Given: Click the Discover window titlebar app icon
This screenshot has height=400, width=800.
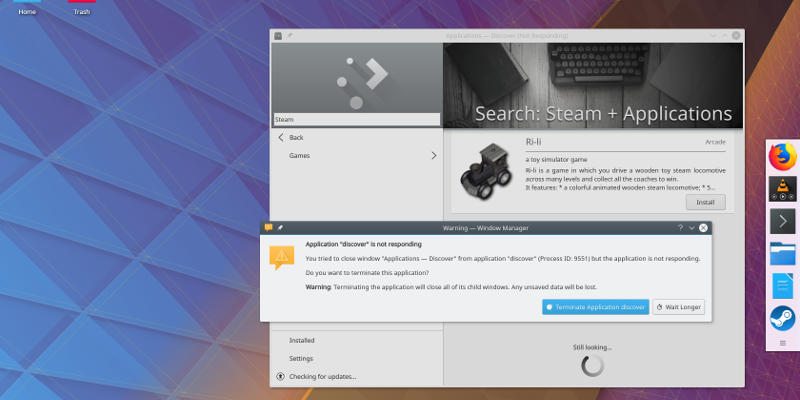Looking at the screenshot, I should tap(278, 36).
